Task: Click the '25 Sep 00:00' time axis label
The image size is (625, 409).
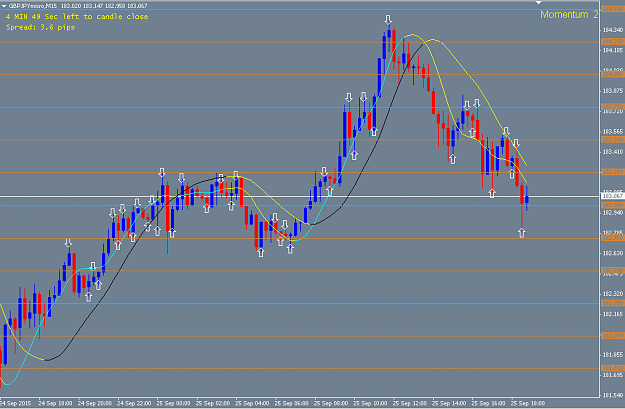Action: point(173,403)
